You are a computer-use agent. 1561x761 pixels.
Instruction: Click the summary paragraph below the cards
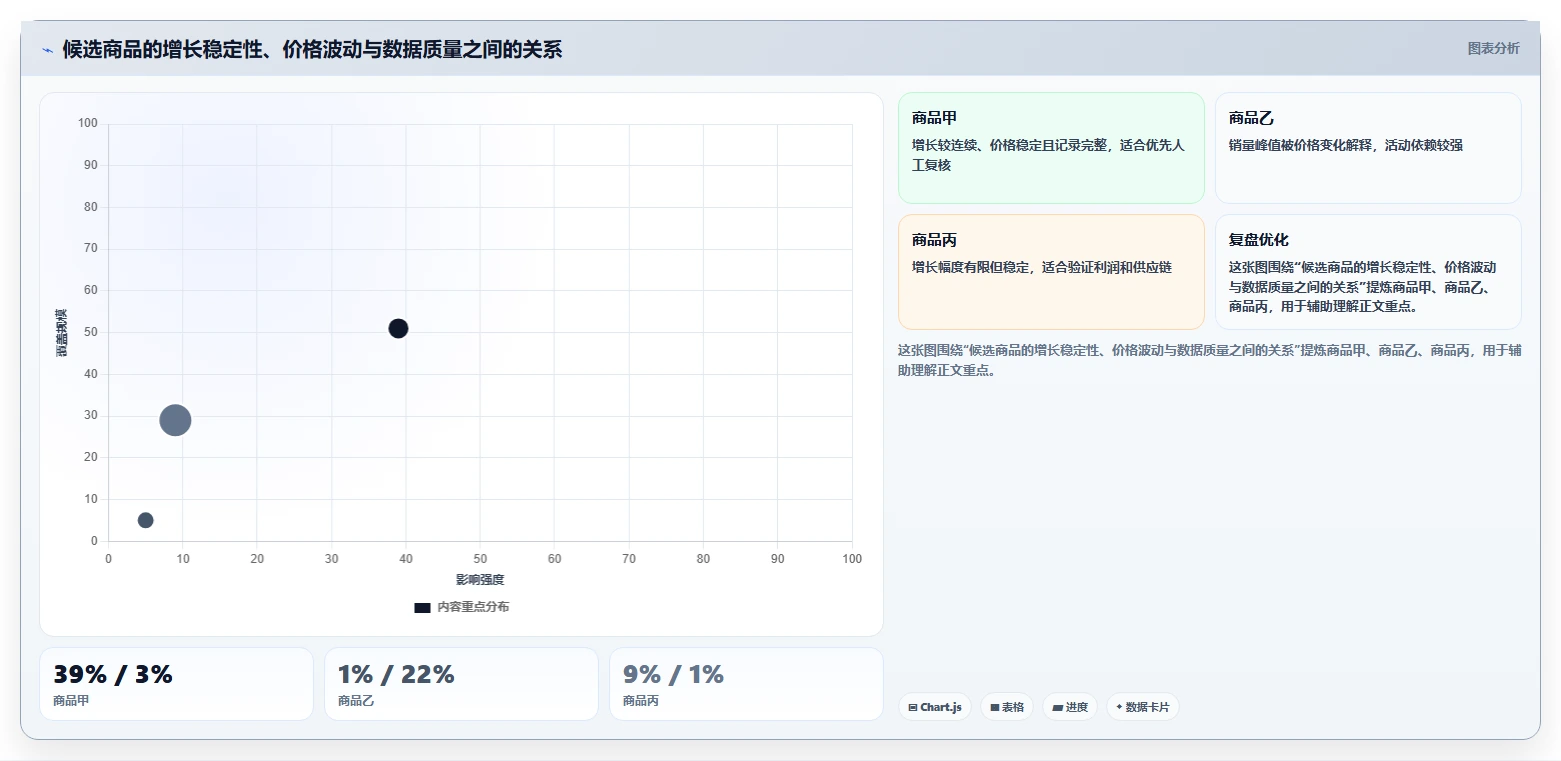[x=1210, y=360]
